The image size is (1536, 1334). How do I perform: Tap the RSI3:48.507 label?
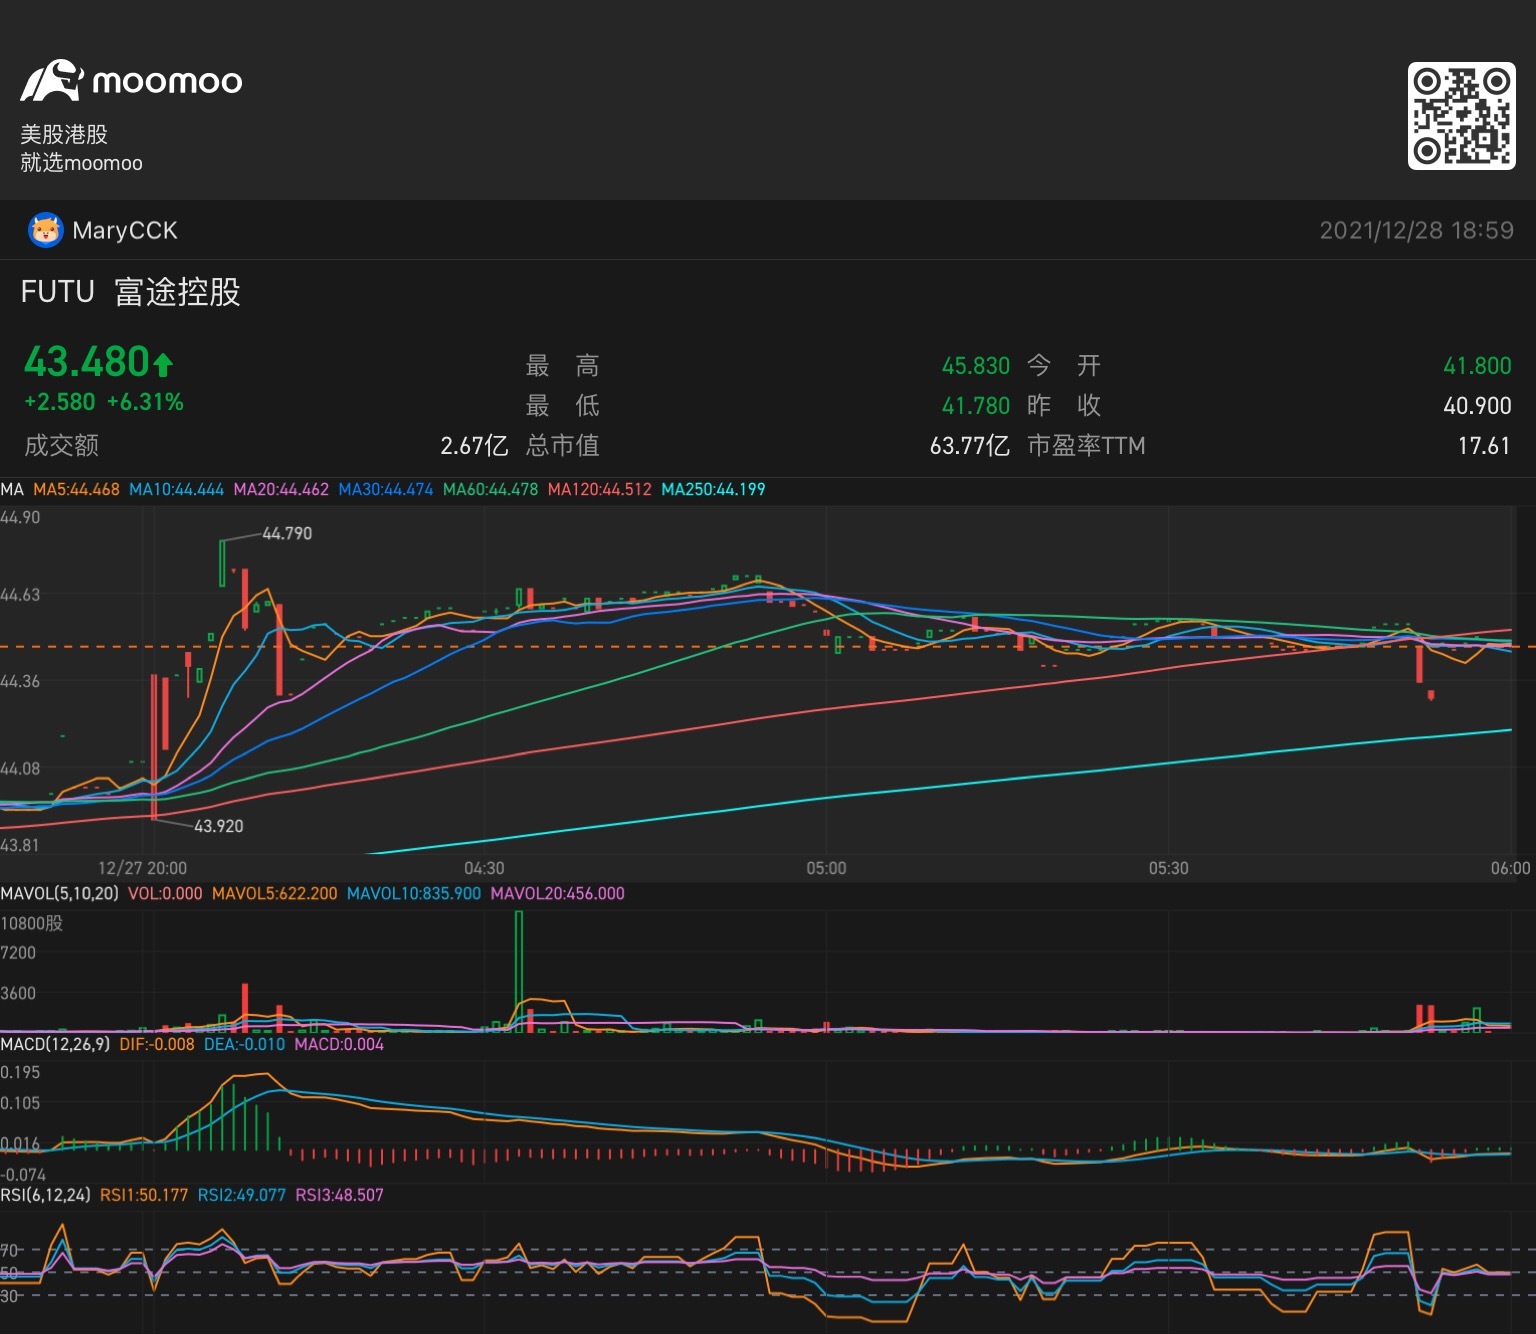[x=339, y=1195]
